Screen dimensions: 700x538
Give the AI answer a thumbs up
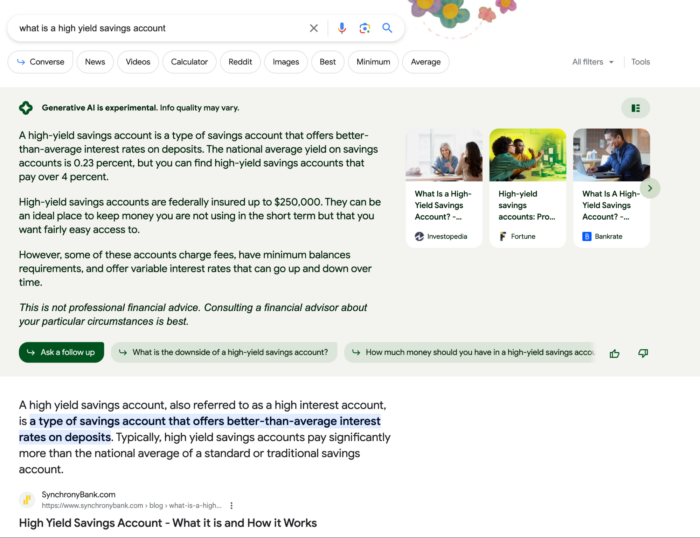pyautogui.click(x=614, y=354)
